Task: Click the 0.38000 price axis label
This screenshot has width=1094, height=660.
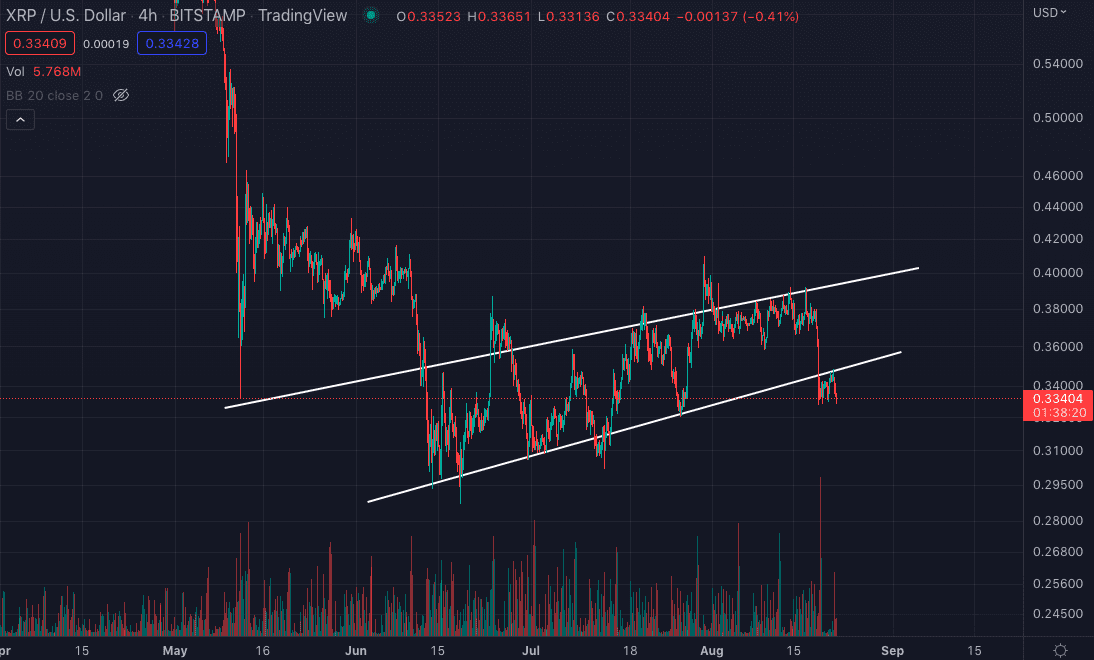Action: click(1058, 308)
